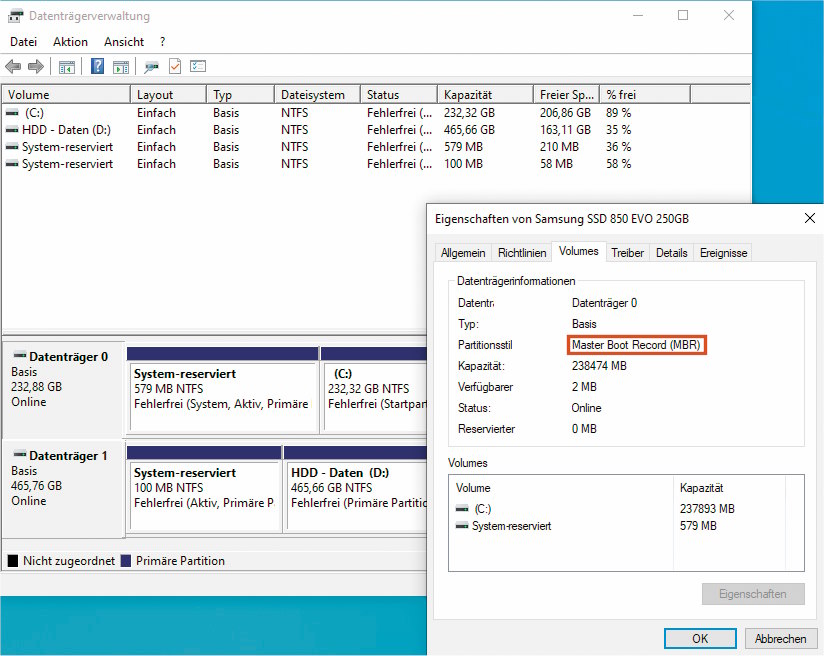The height and width of the screenshot is (656, 824).
Task: Select the 100 MB System-reserviert partition block on Datenträger 1
Action: click(204, 489)
